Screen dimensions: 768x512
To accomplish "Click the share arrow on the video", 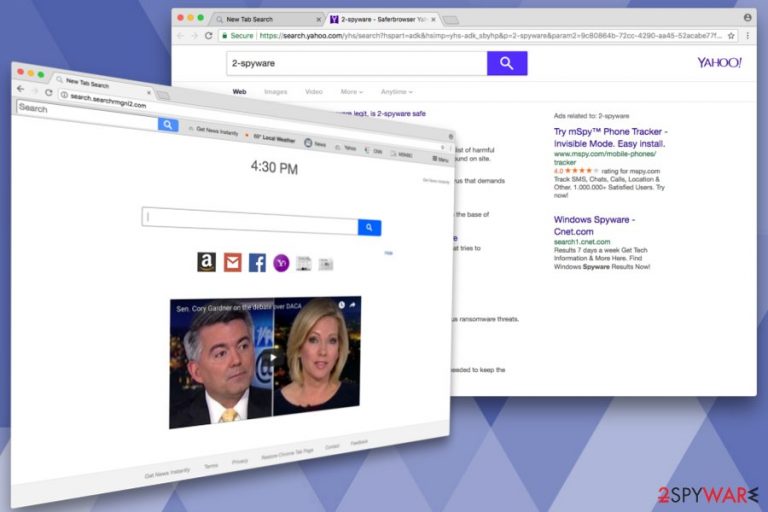I will (x=352, y=304).
